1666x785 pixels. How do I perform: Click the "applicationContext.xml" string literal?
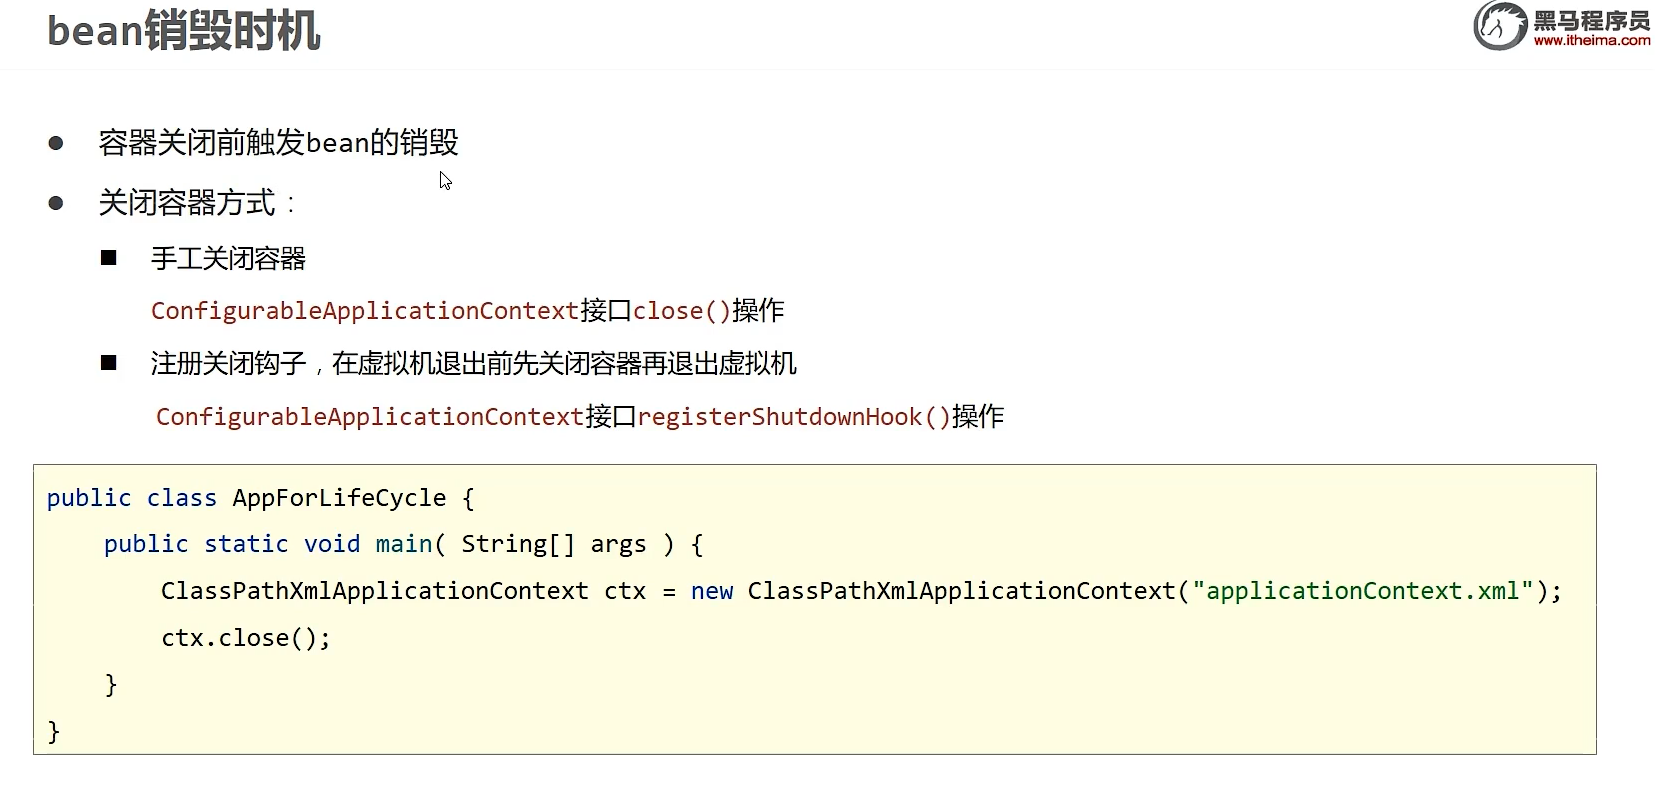pos(1363,591)
